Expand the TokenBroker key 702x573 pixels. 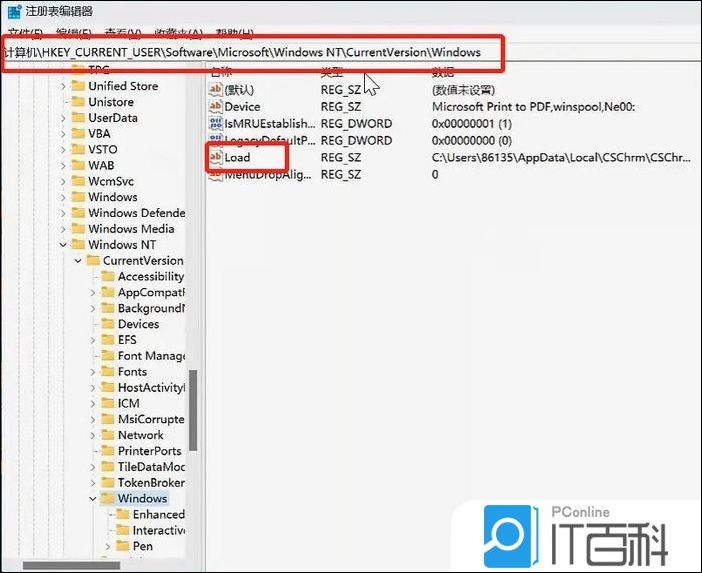93,483
